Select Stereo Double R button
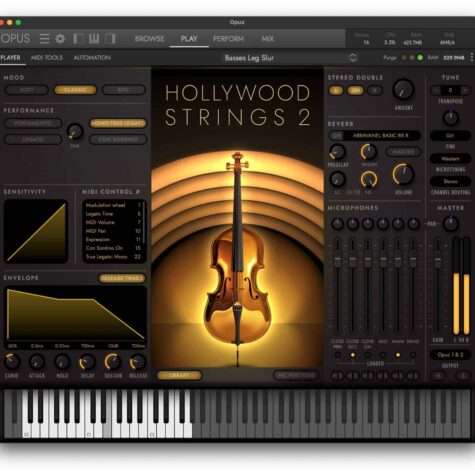 (375, 90)
